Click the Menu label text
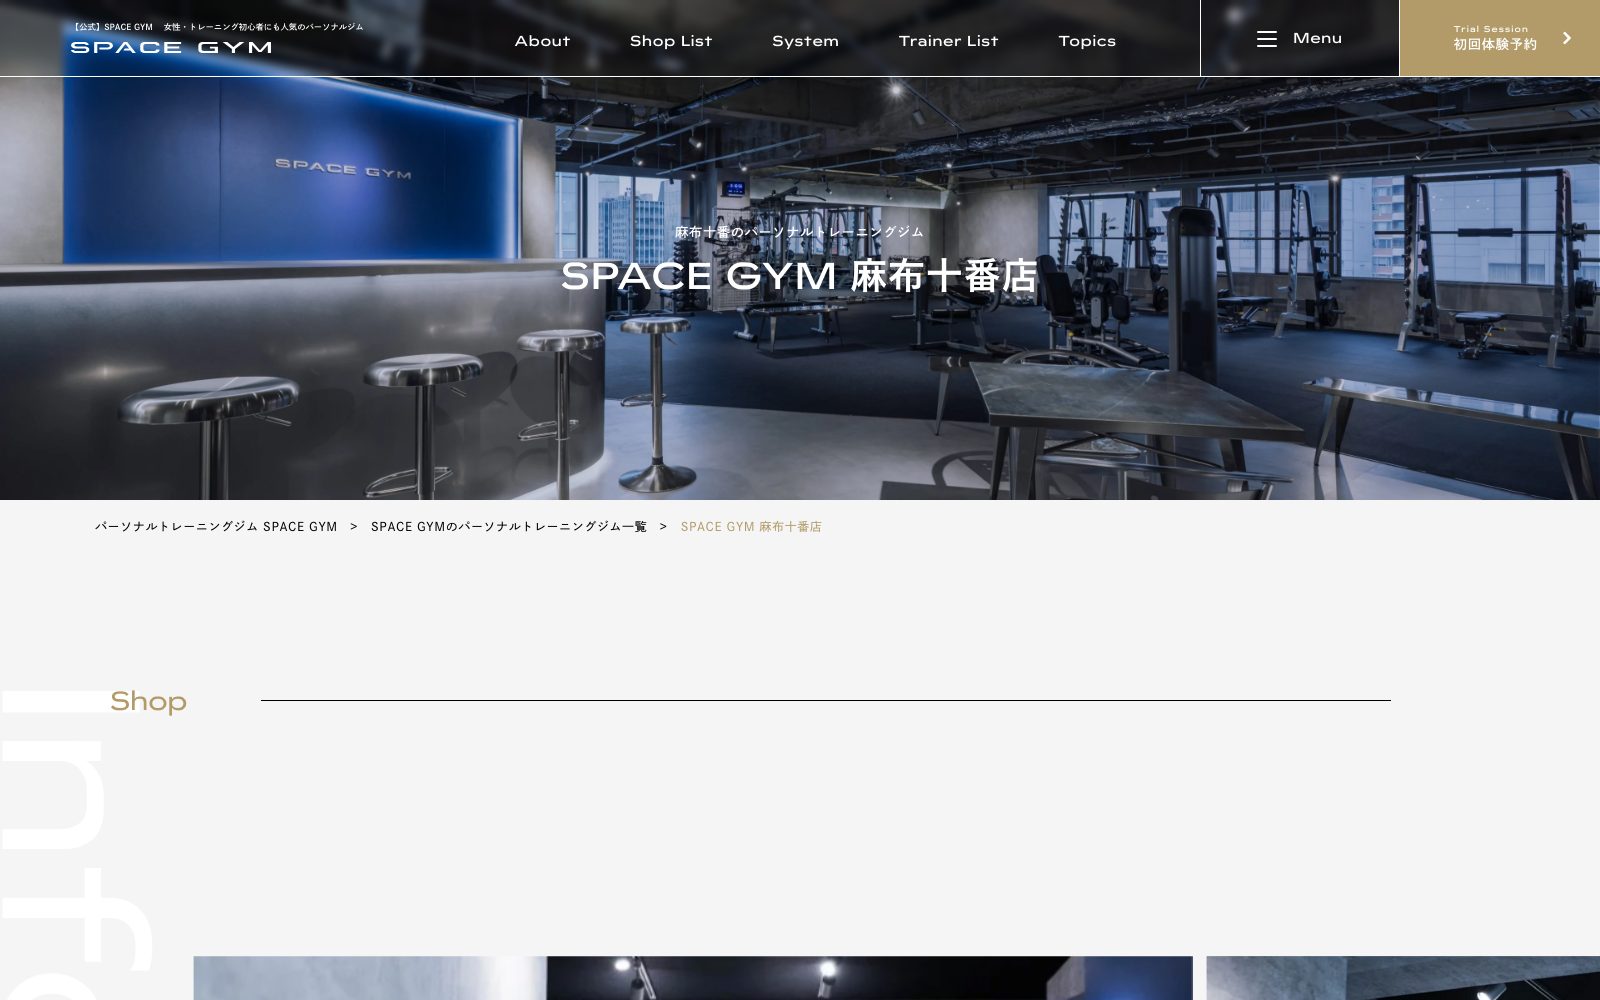The image size is (1600, 1000). click(1317, 38)
